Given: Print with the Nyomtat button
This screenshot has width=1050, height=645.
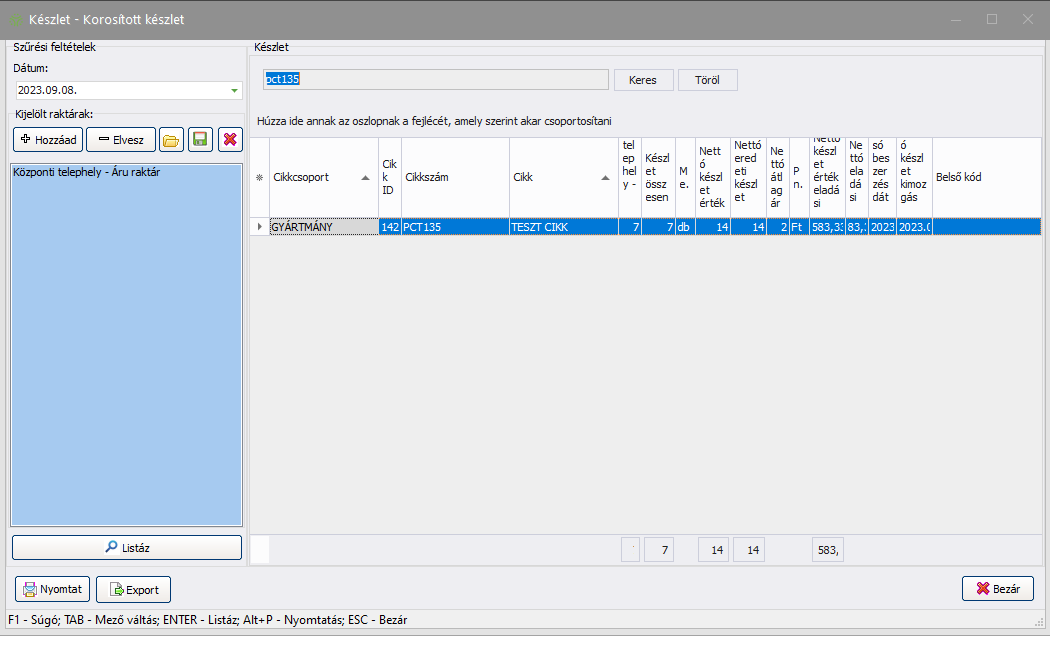Looking at the screenshot, I should point(54,589).
